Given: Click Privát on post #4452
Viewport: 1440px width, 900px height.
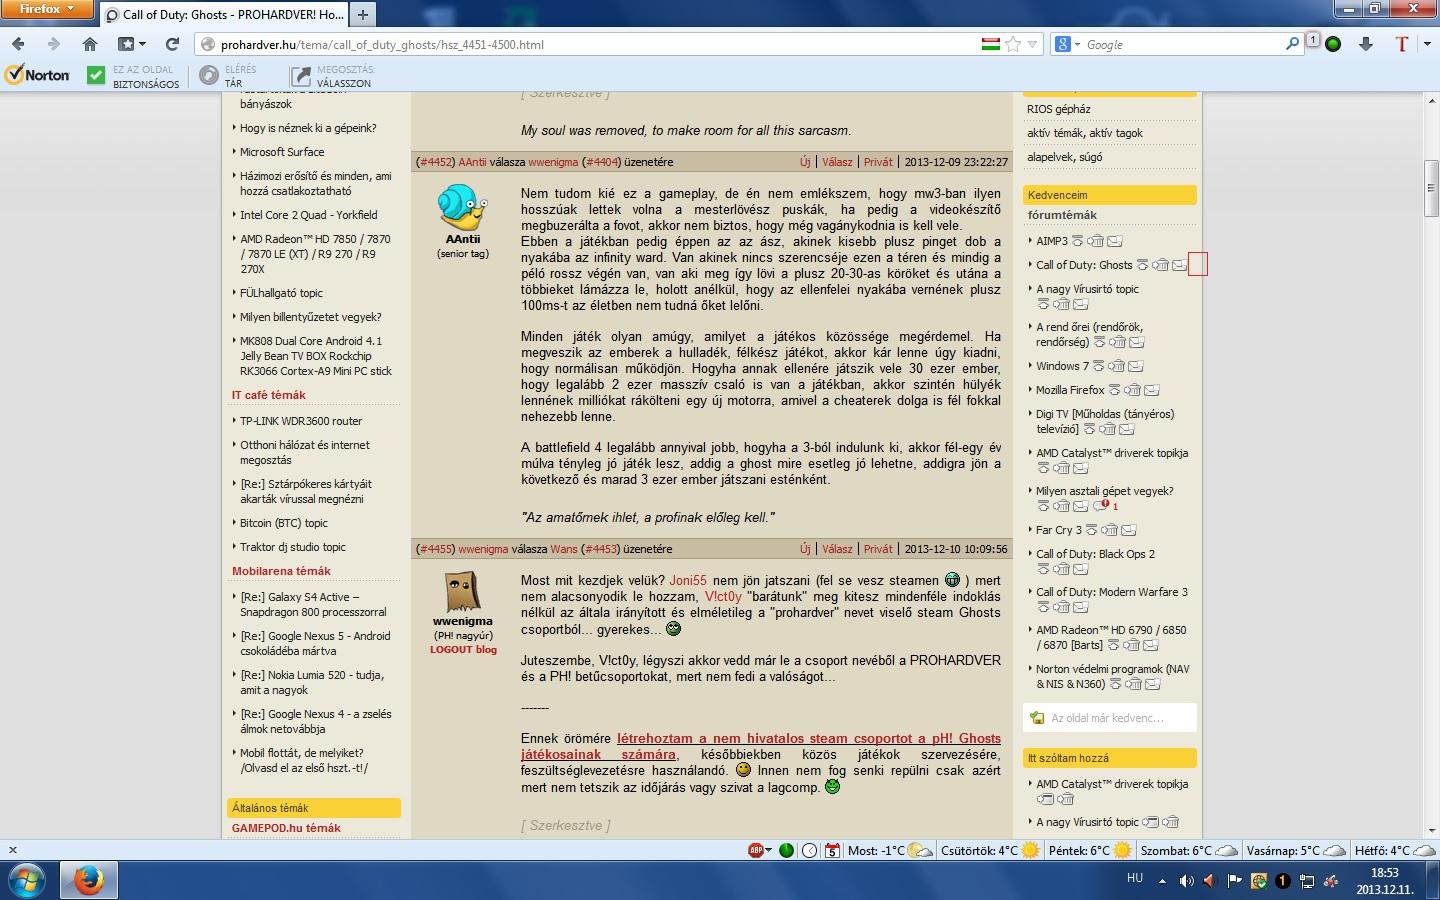Looking at the screenshot, I should 878,162.
